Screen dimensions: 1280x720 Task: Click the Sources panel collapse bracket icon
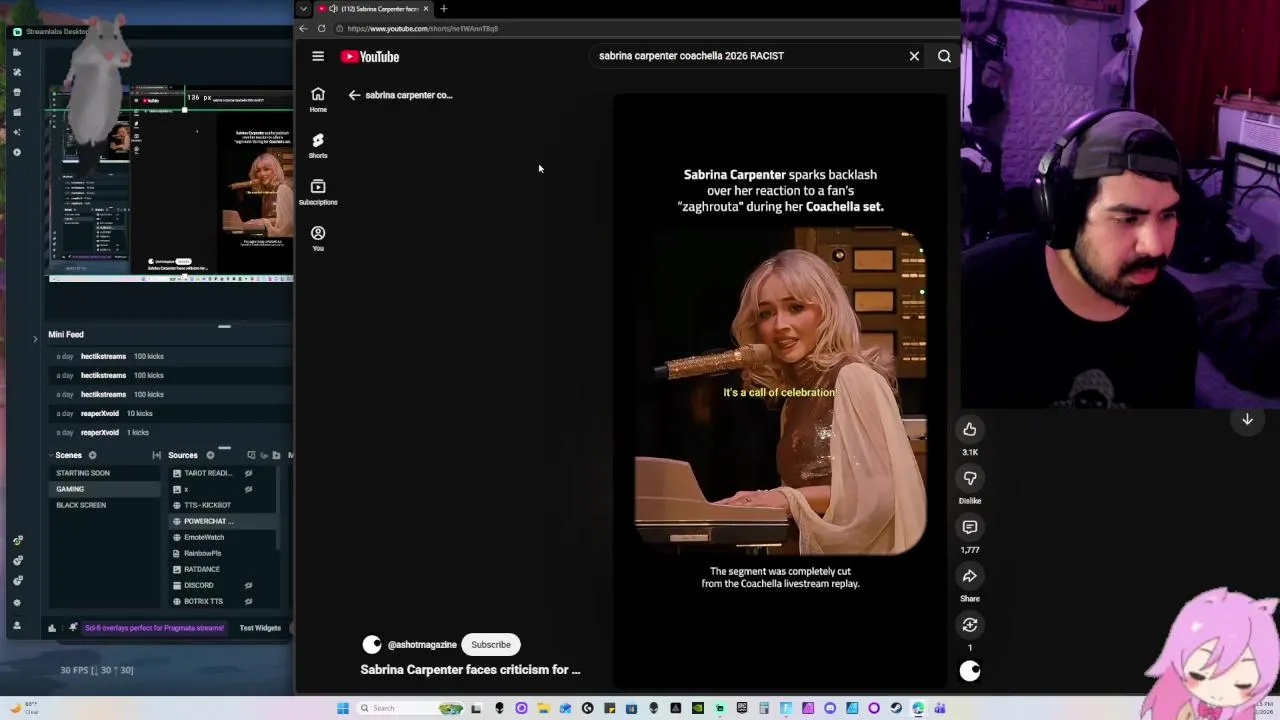coord(156,455)
